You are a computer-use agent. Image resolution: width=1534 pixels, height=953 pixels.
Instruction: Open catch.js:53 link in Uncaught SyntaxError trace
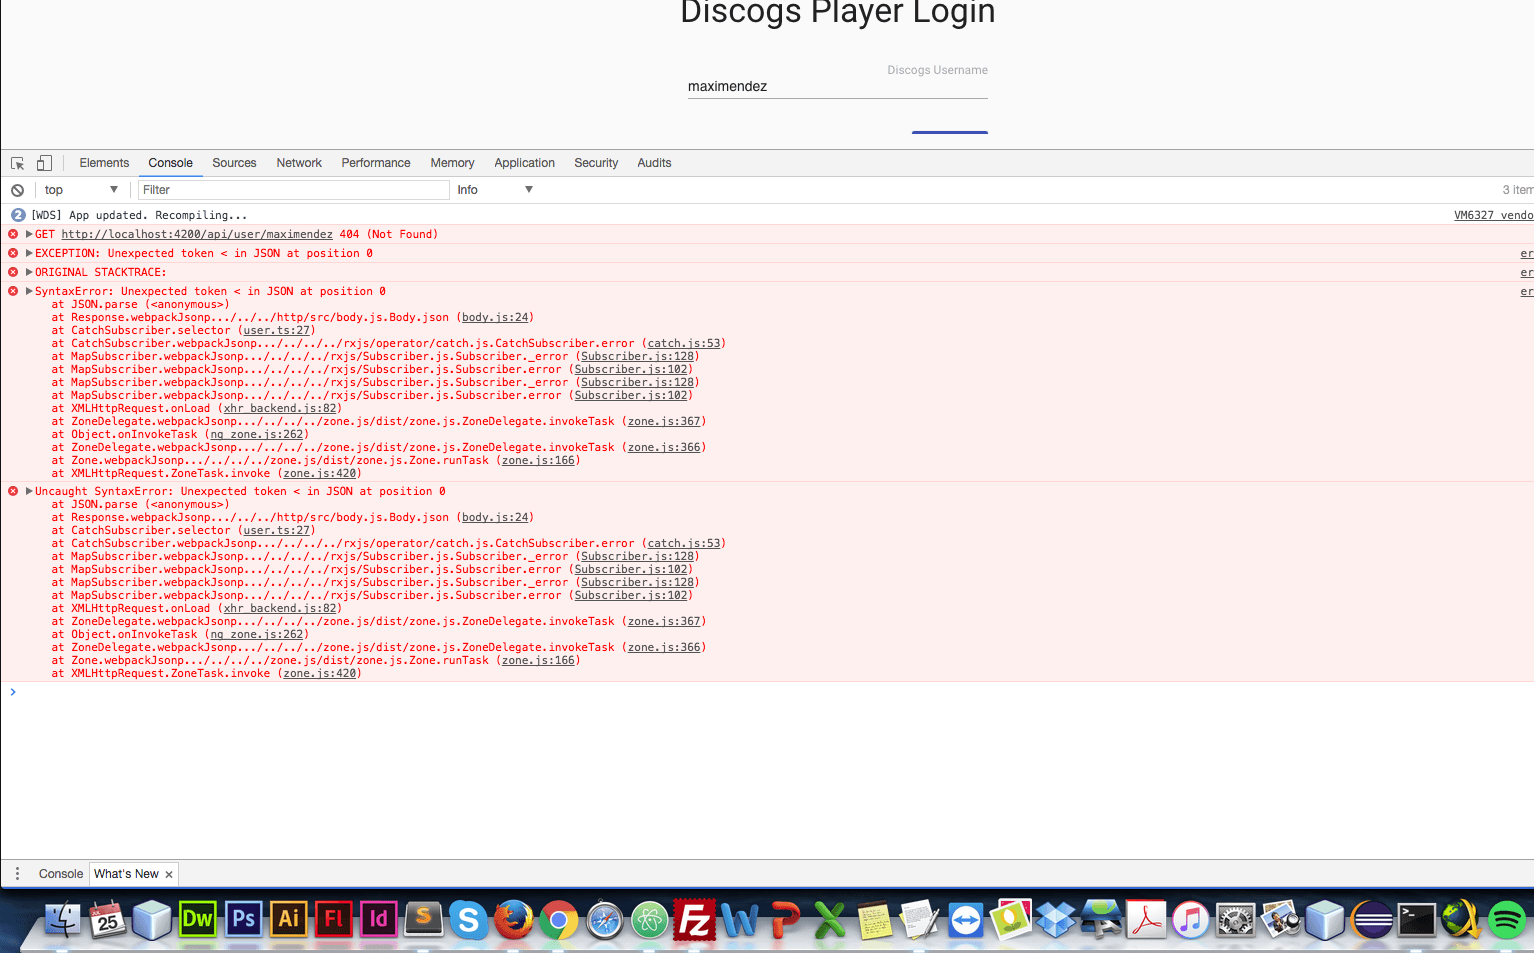[x=684, y=543]
